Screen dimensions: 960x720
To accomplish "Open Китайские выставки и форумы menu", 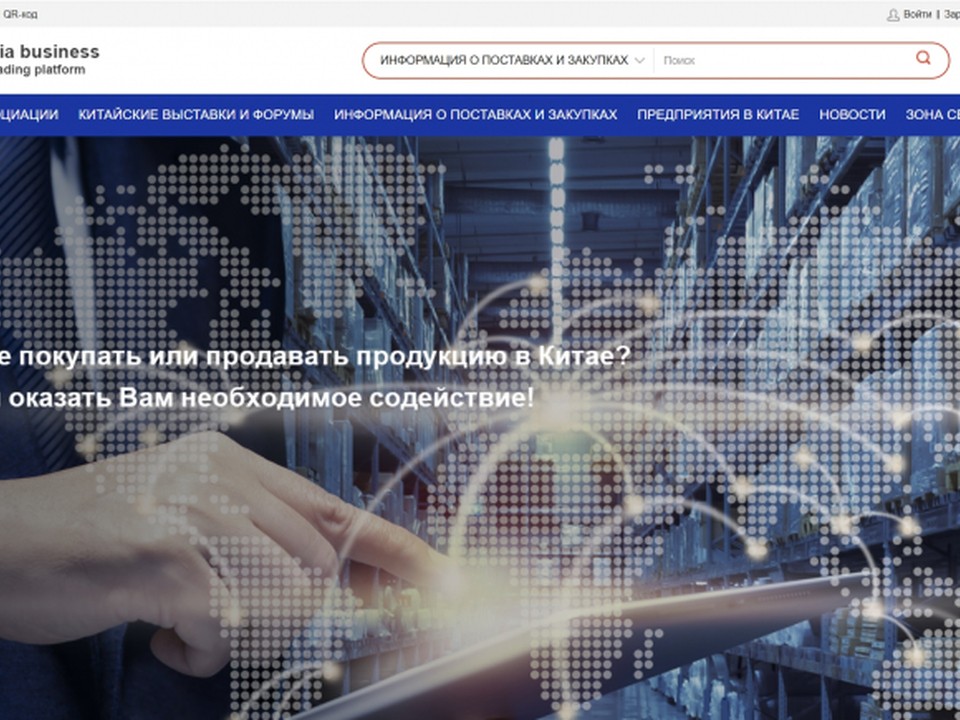I will point(196,114).
